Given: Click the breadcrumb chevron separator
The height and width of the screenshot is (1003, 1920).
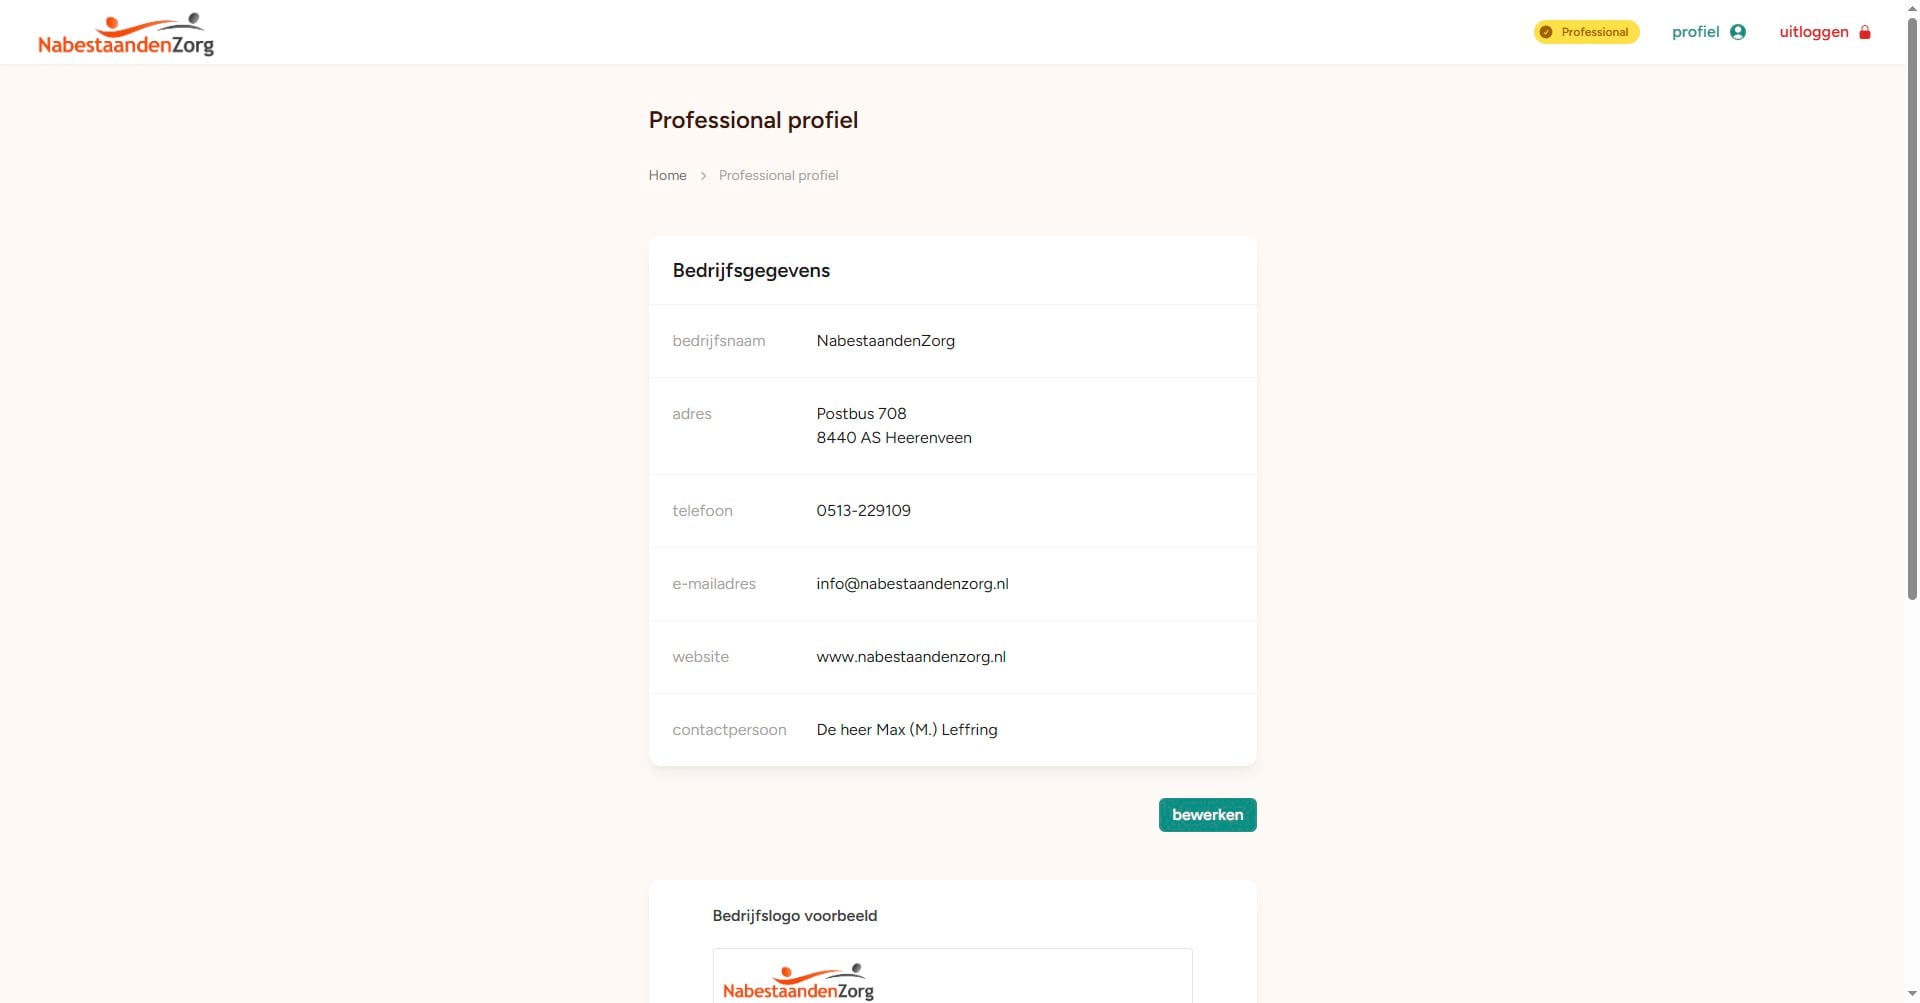Looking at the screenshot, I should click(x=703, y=176).
